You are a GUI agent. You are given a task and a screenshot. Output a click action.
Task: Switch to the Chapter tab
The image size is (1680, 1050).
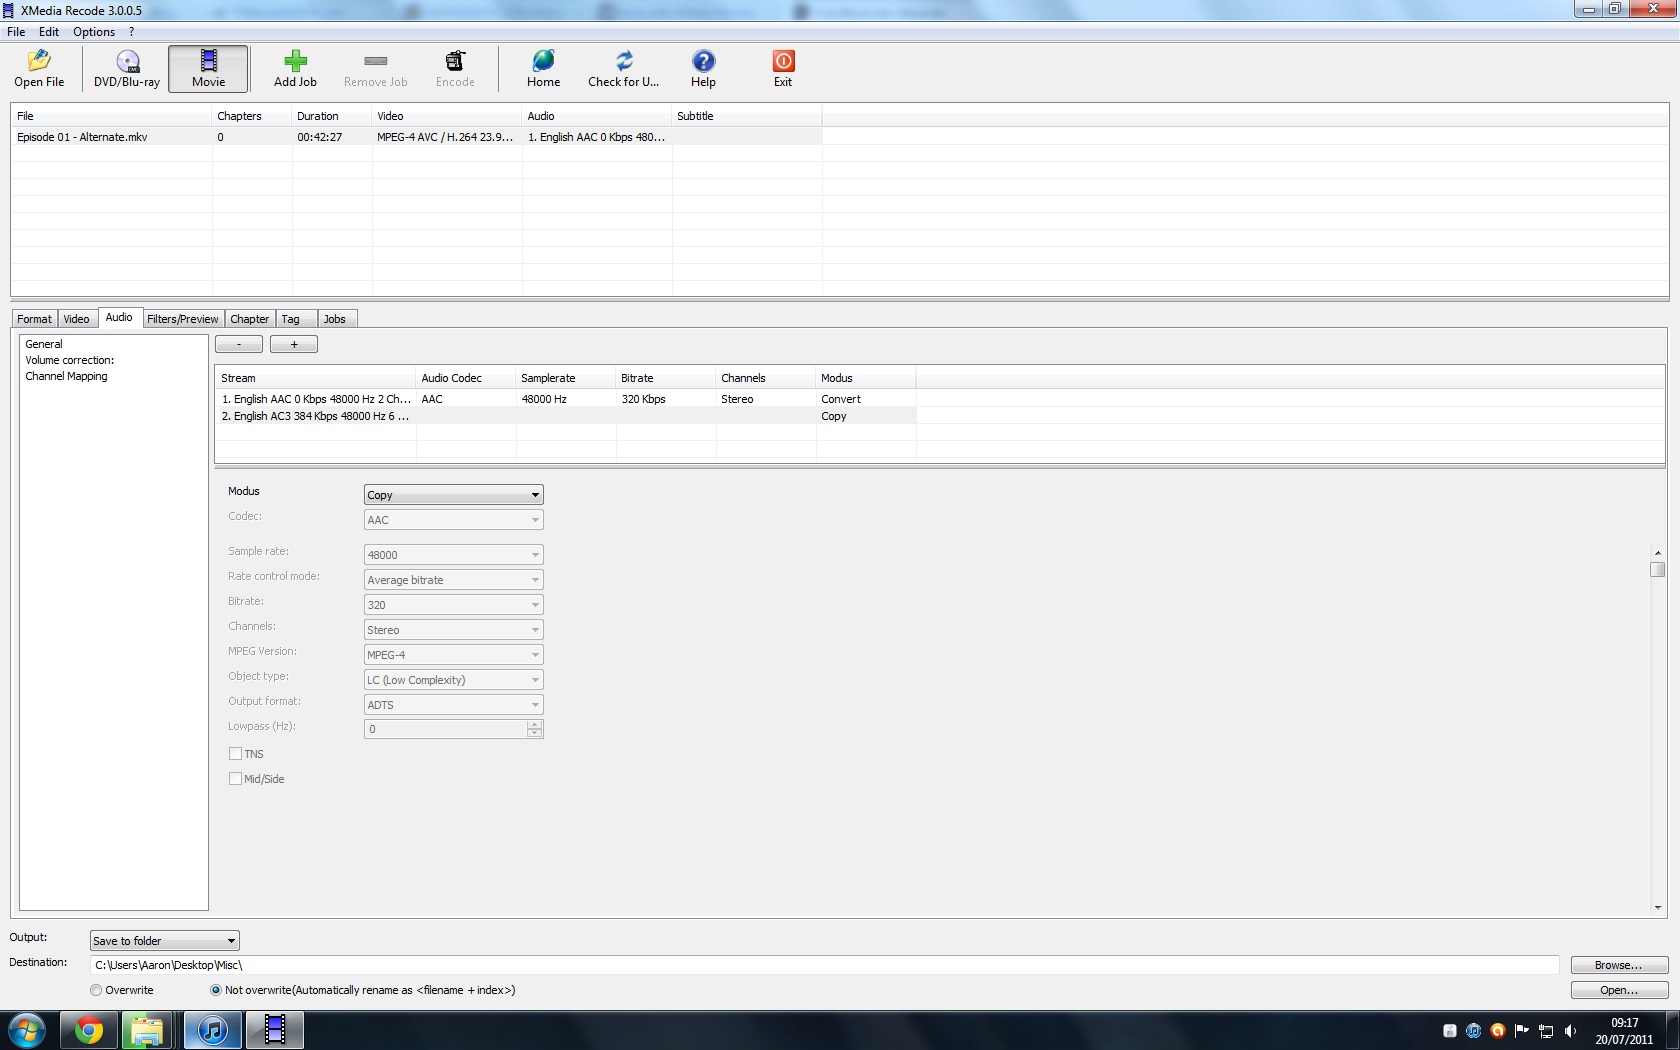click(x=249, y=319)
